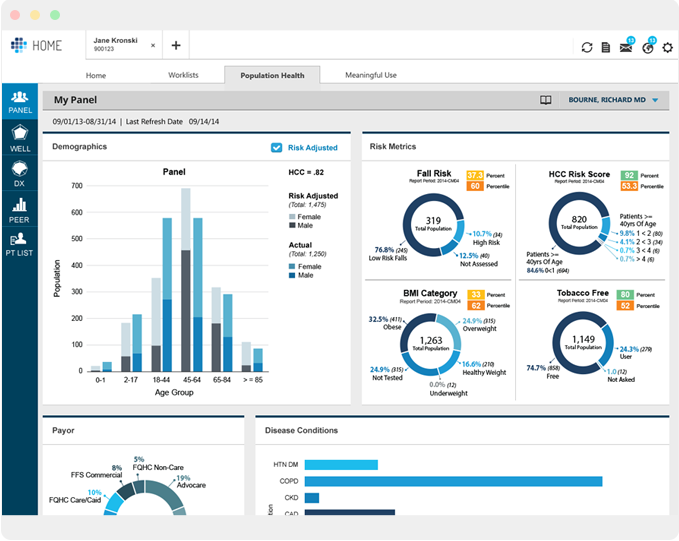The image size is (679, 541).
Task: Open the document icon in top toolbar
Action: click(x=606, y=47)
